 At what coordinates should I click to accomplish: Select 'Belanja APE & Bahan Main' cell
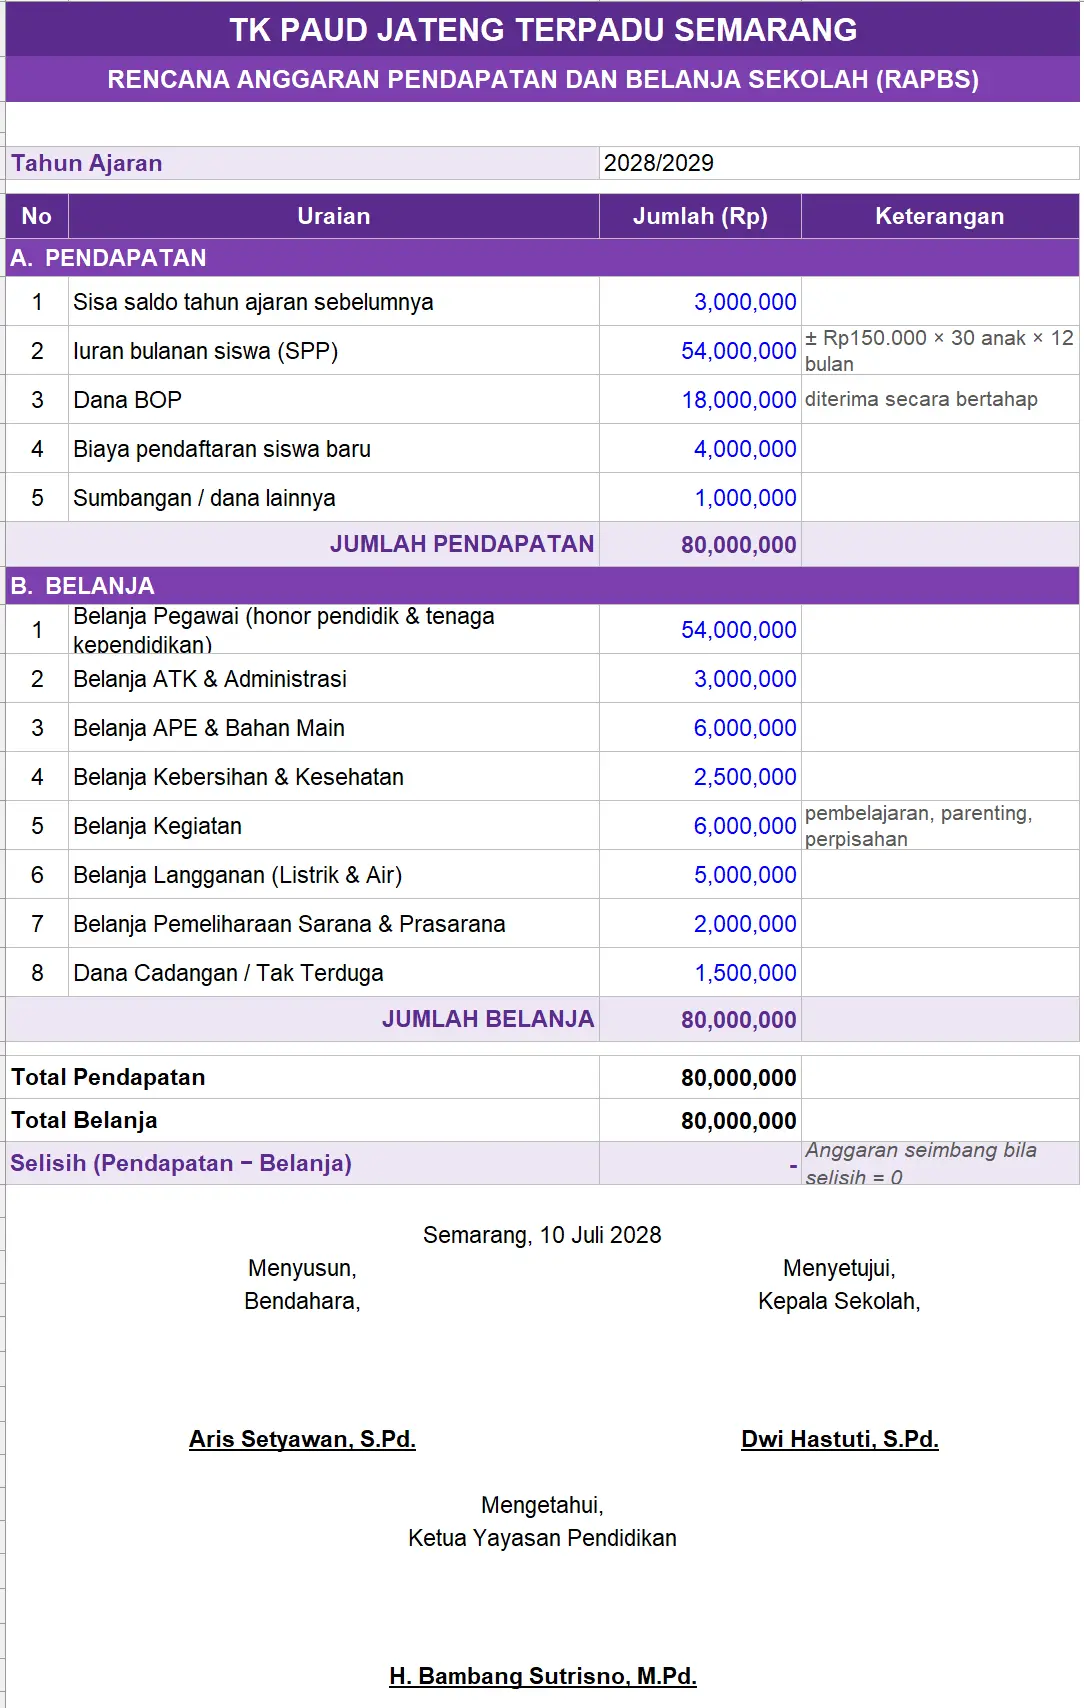coord(334,728)
